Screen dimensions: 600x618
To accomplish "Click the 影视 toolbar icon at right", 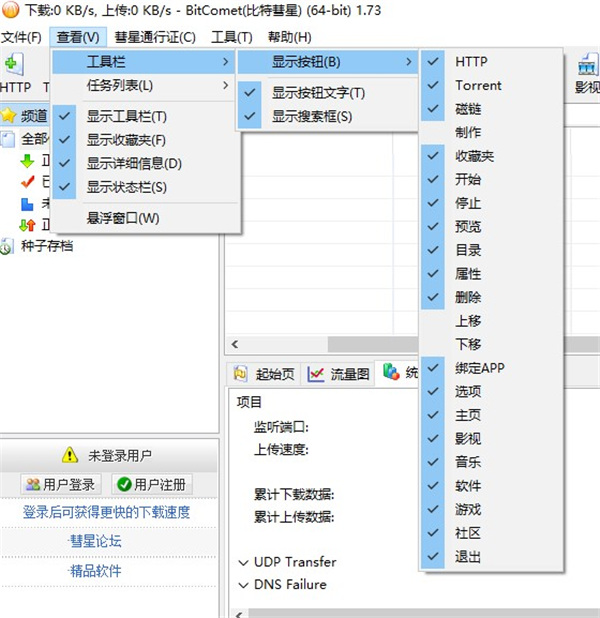I will [x=588, y=65].
